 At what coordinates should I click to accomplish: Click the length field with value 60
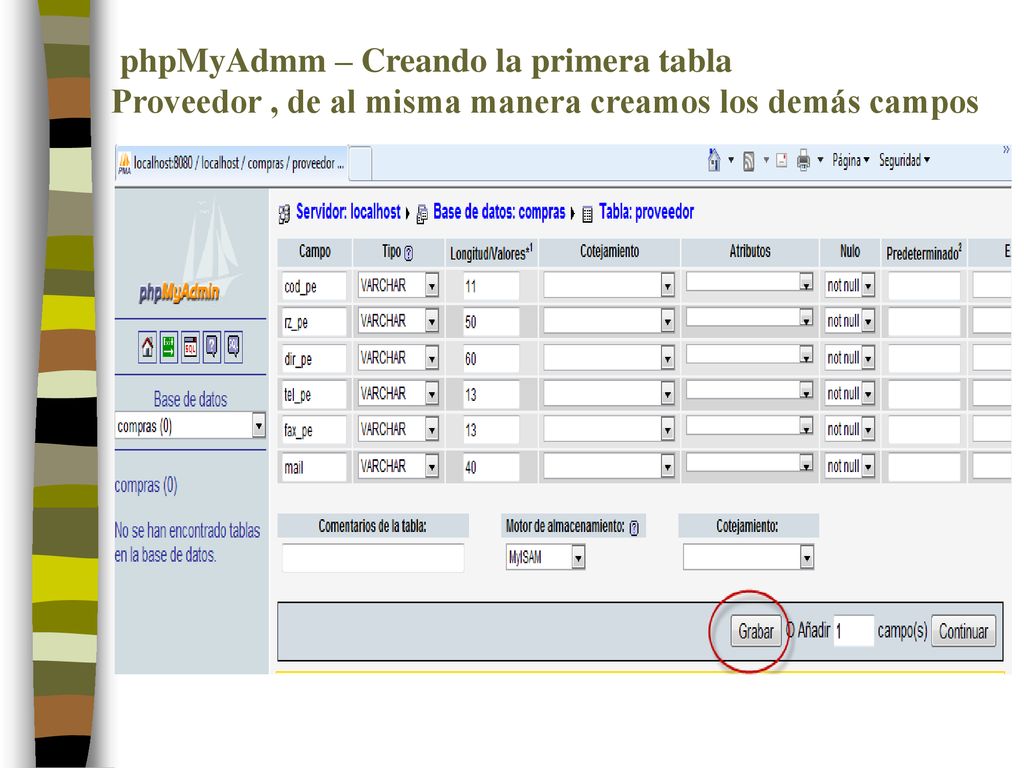[x=490, y=359]
